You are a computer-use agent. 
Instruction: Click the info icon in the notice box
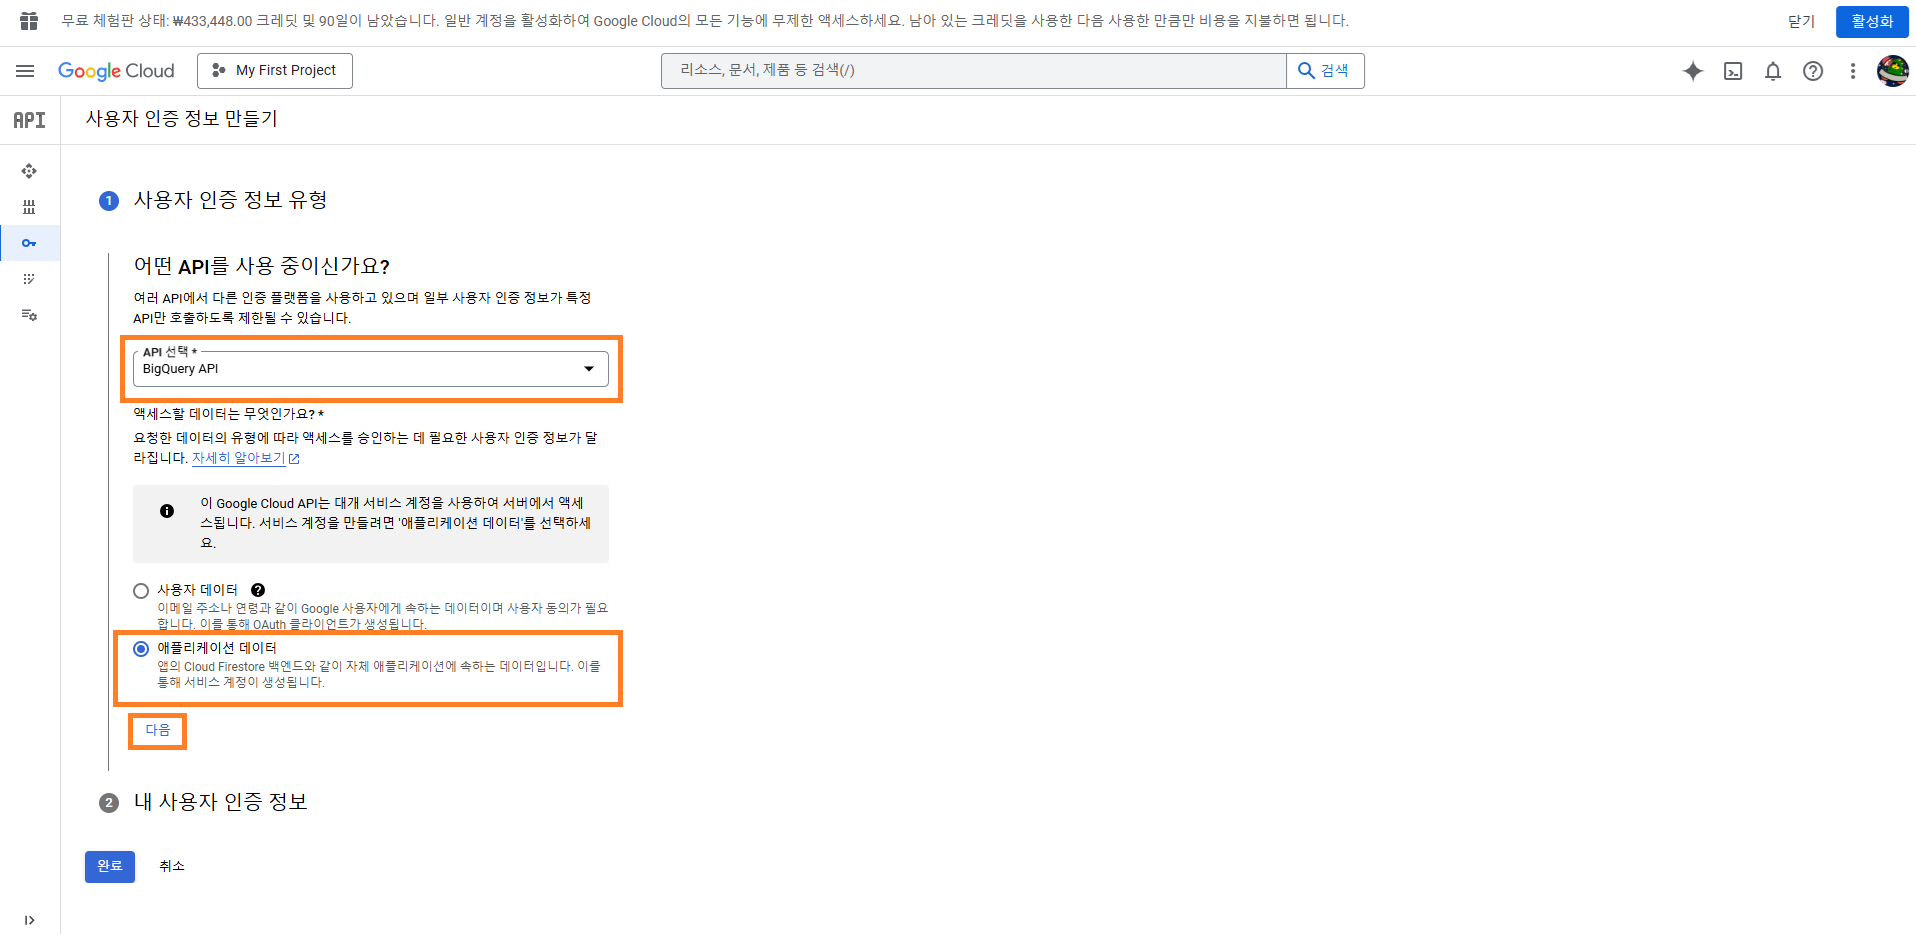[167, 511]
